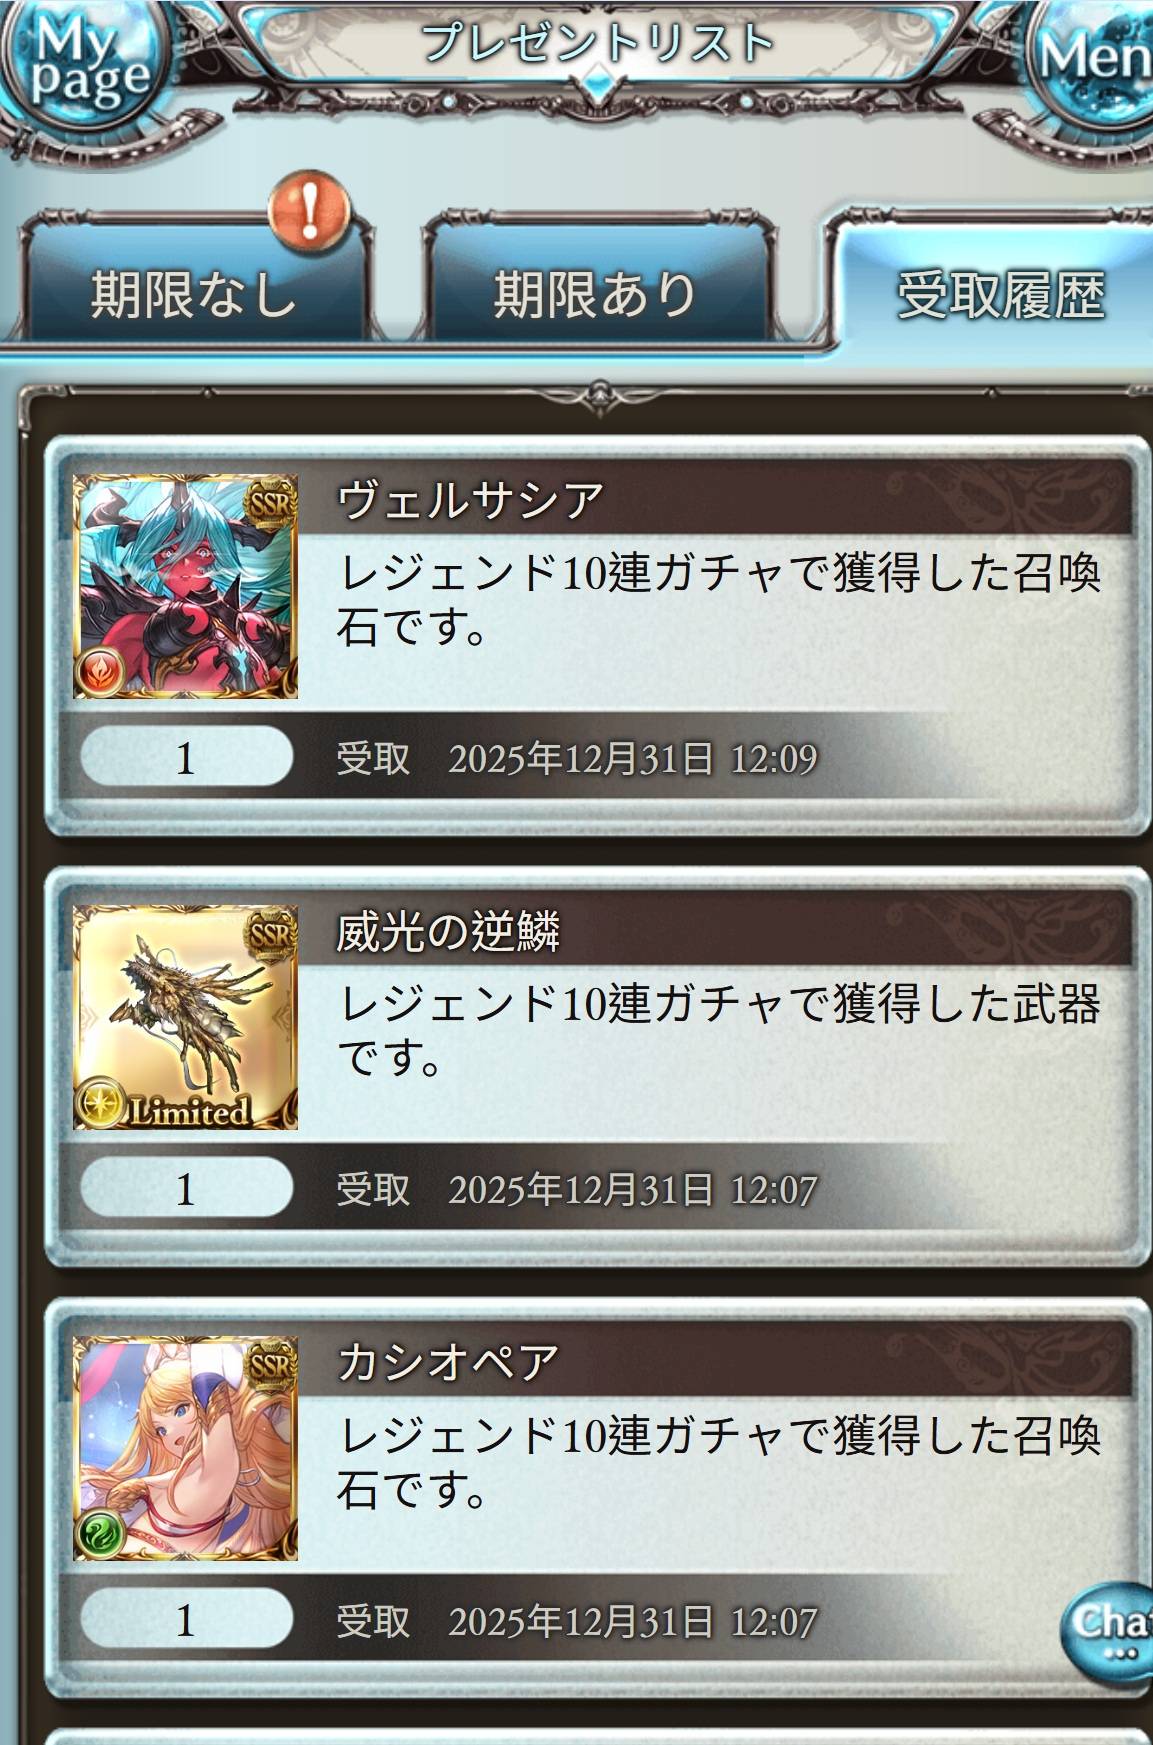Open the Menu orb button
Screen dimensions: 1153x1745
pyautogui.click(x=1093, y=60)
